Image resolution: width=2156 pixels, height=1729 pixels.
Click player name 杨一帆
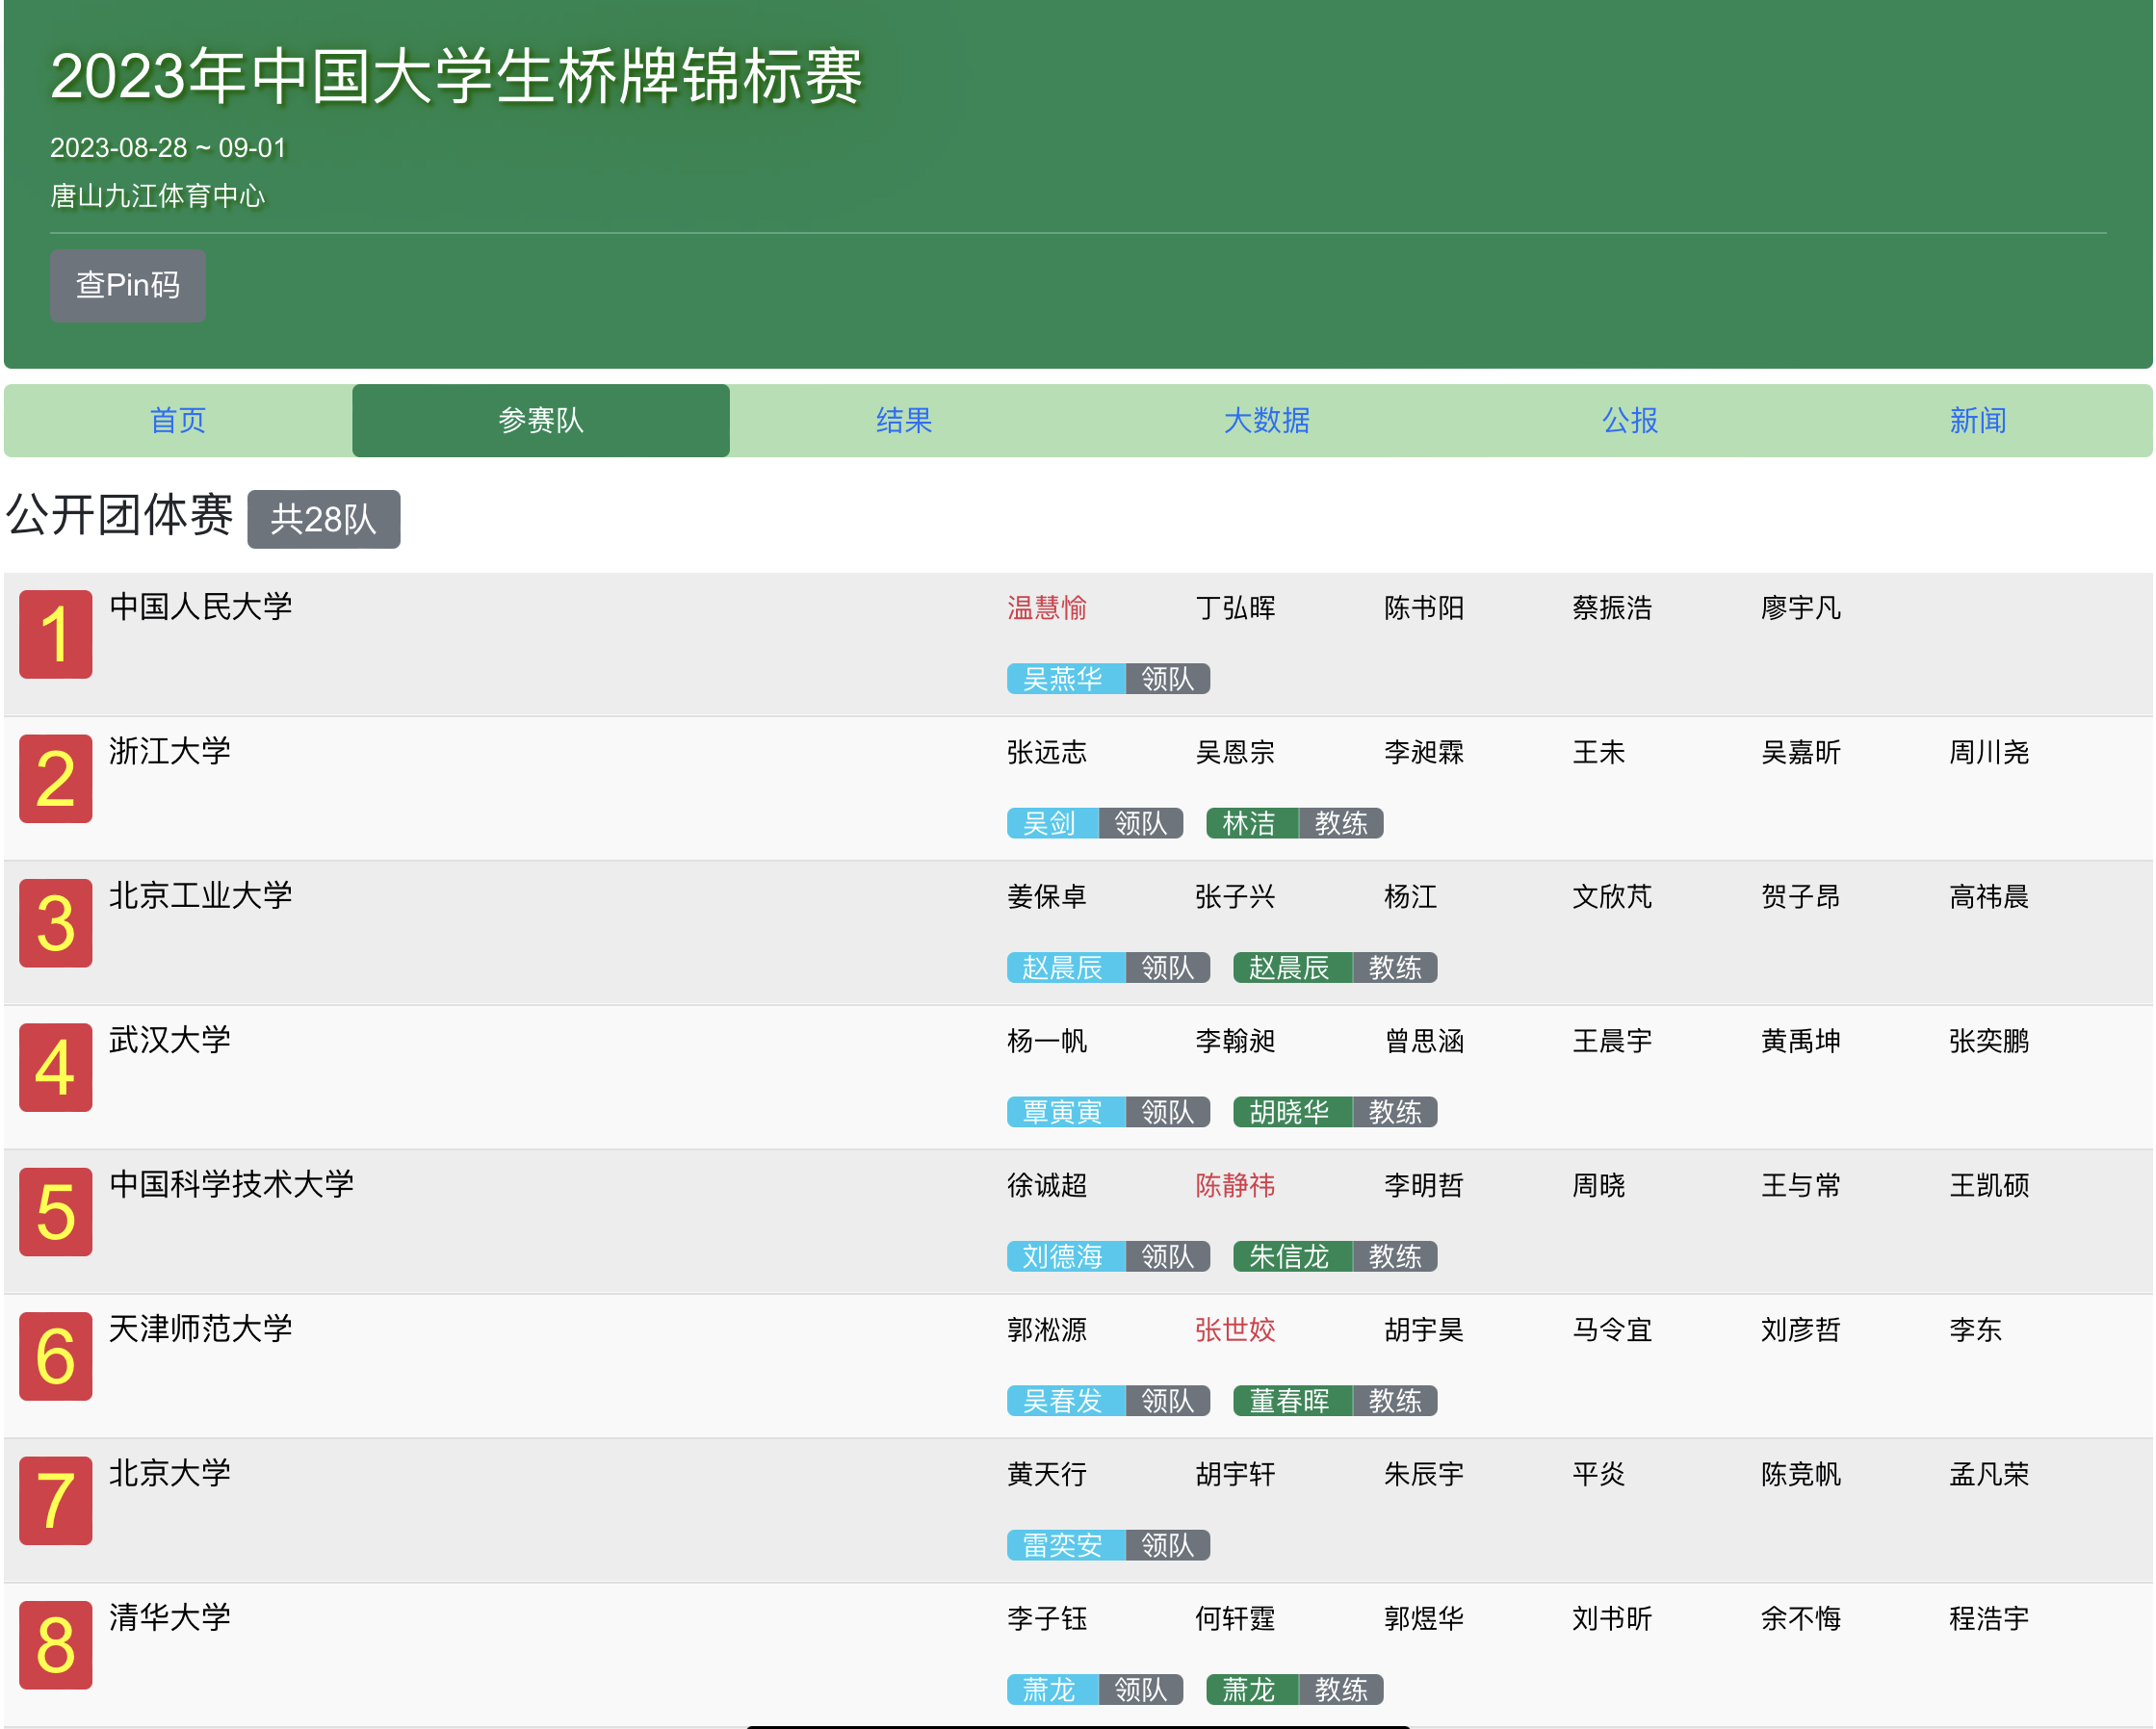(x=1047, y=1041)
